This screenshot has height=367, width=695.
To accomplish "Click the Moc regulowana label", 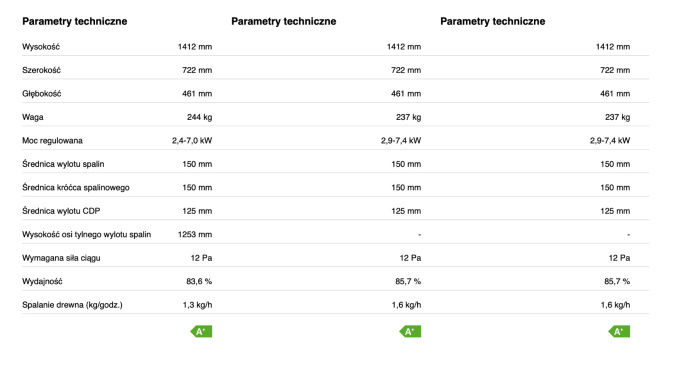I will tap(52, 141).
